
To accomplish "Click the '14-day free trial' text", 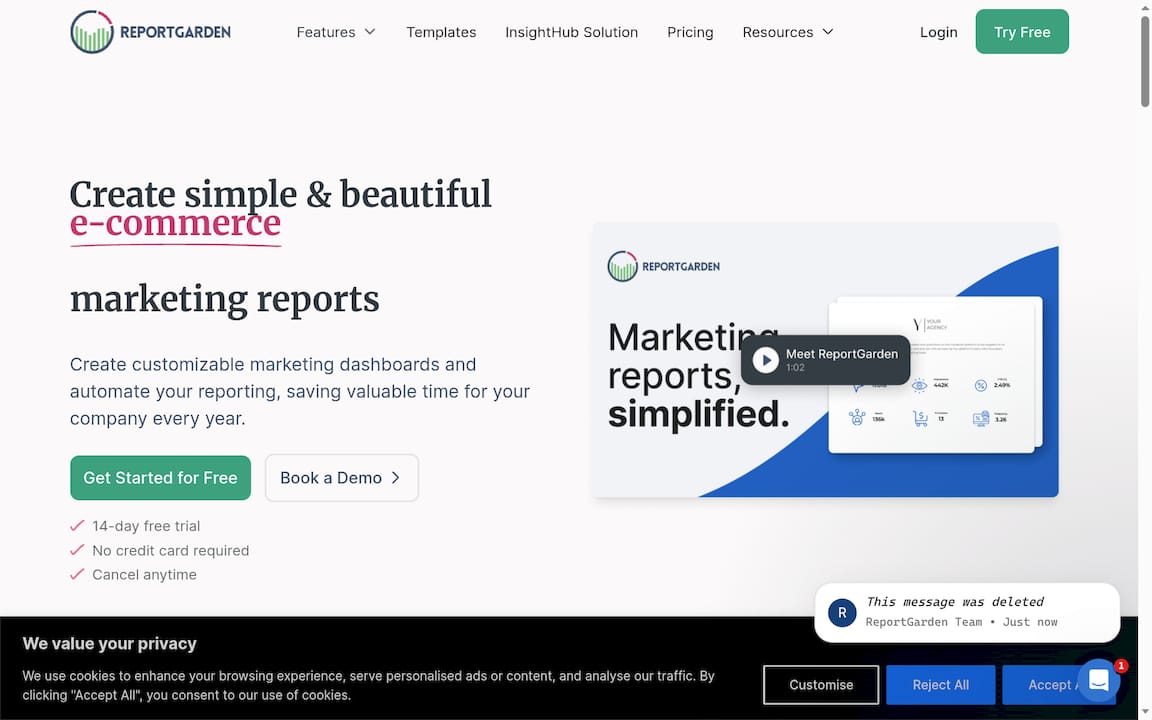I will click(x=146, y=526).
